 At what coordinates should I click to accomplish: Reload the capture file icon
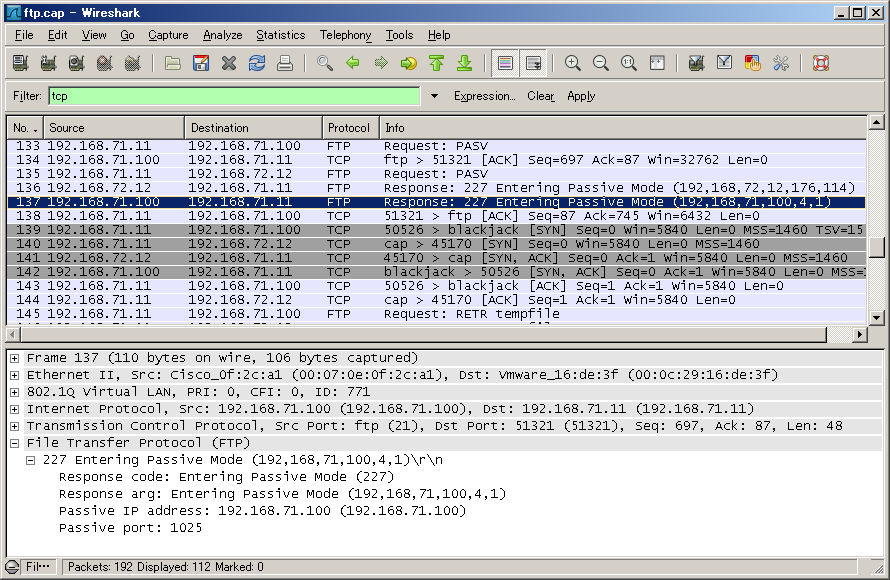(x=257, y=63)
